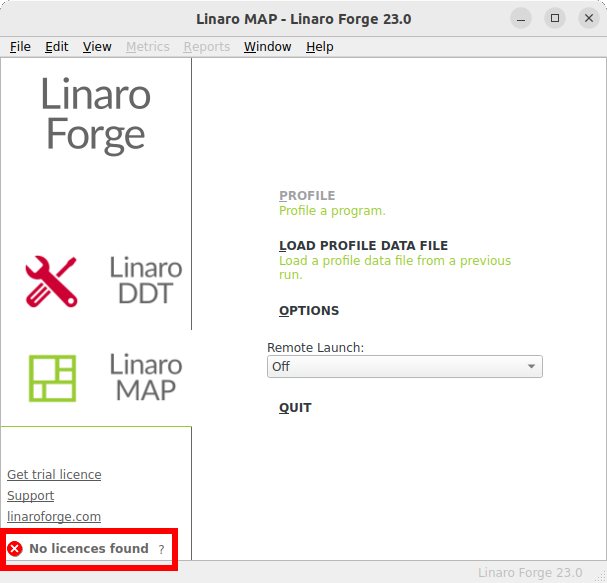Open the Window menu
The height and width of the screenshot is (583, 607).
pos(267,47)
